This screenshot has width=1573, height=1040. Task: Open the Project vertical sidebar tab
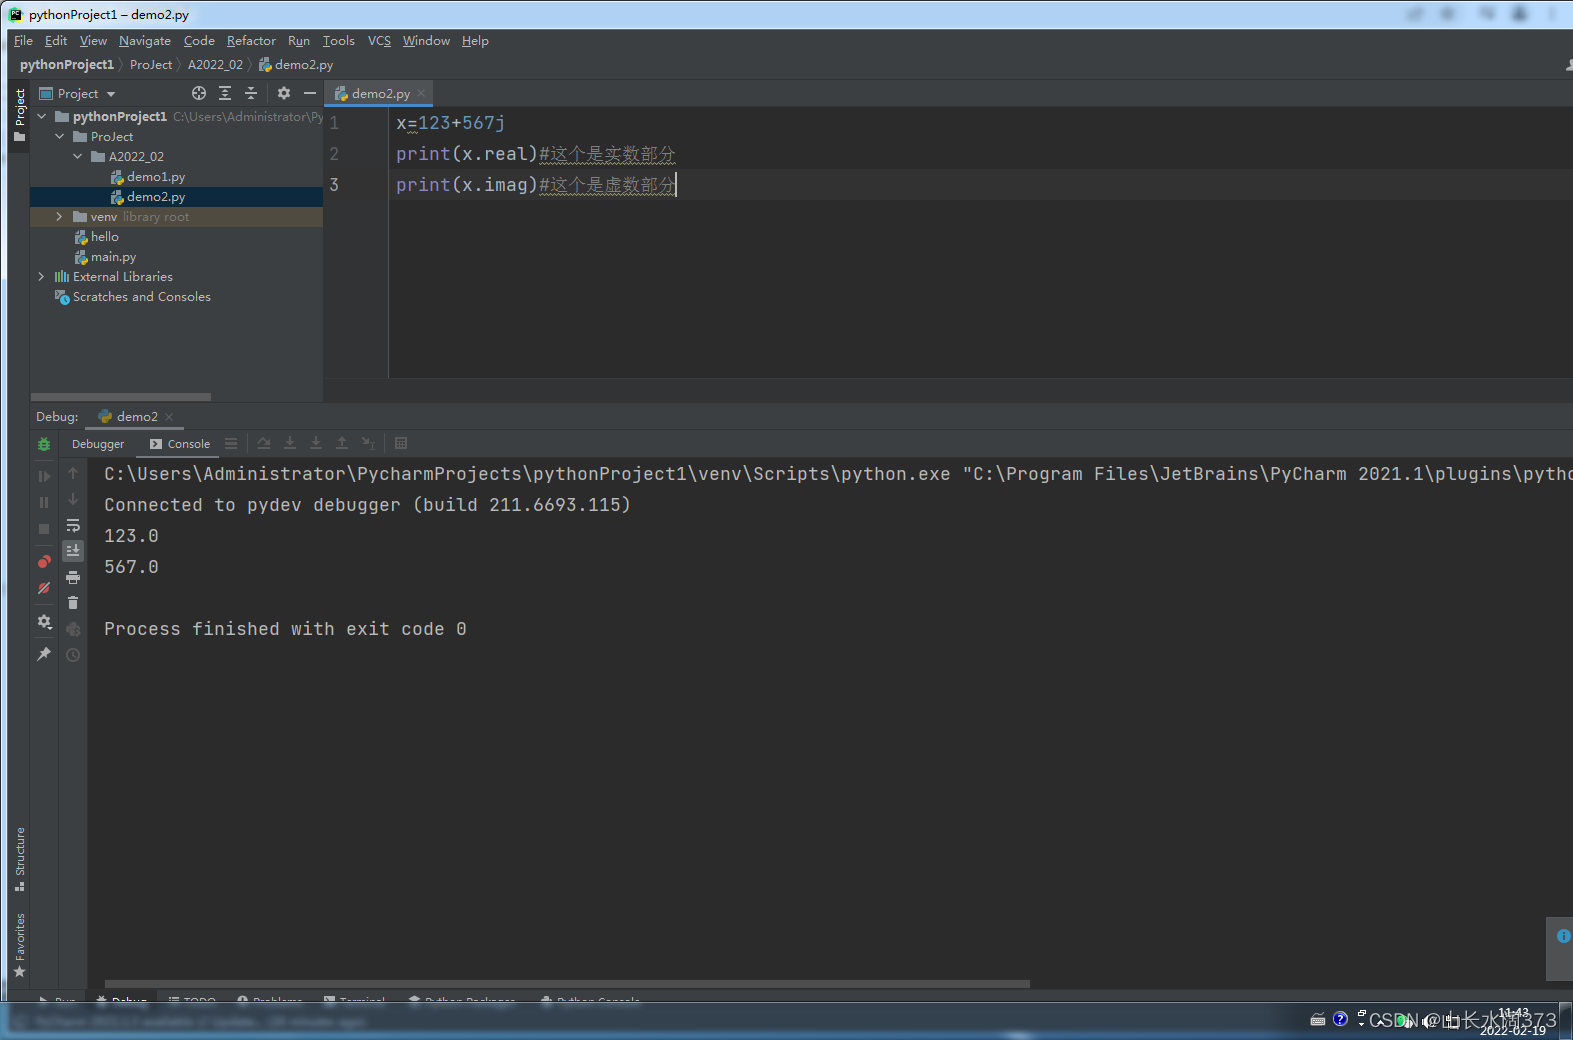[20, 115]
